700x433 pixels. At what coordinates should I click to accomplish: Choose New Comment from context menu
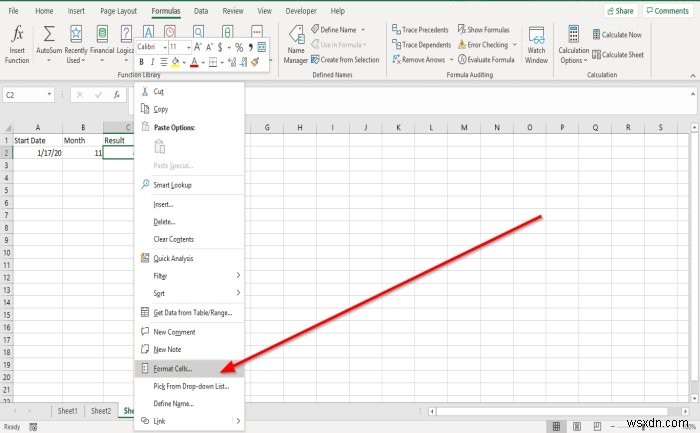[x=189, y=332]
